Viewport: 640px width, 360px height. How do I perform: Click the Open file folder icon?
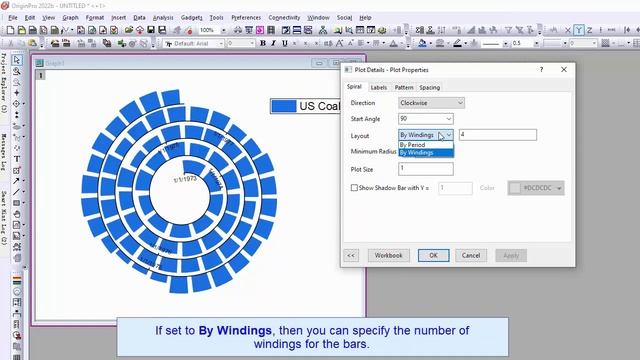[x=129, y=30]
